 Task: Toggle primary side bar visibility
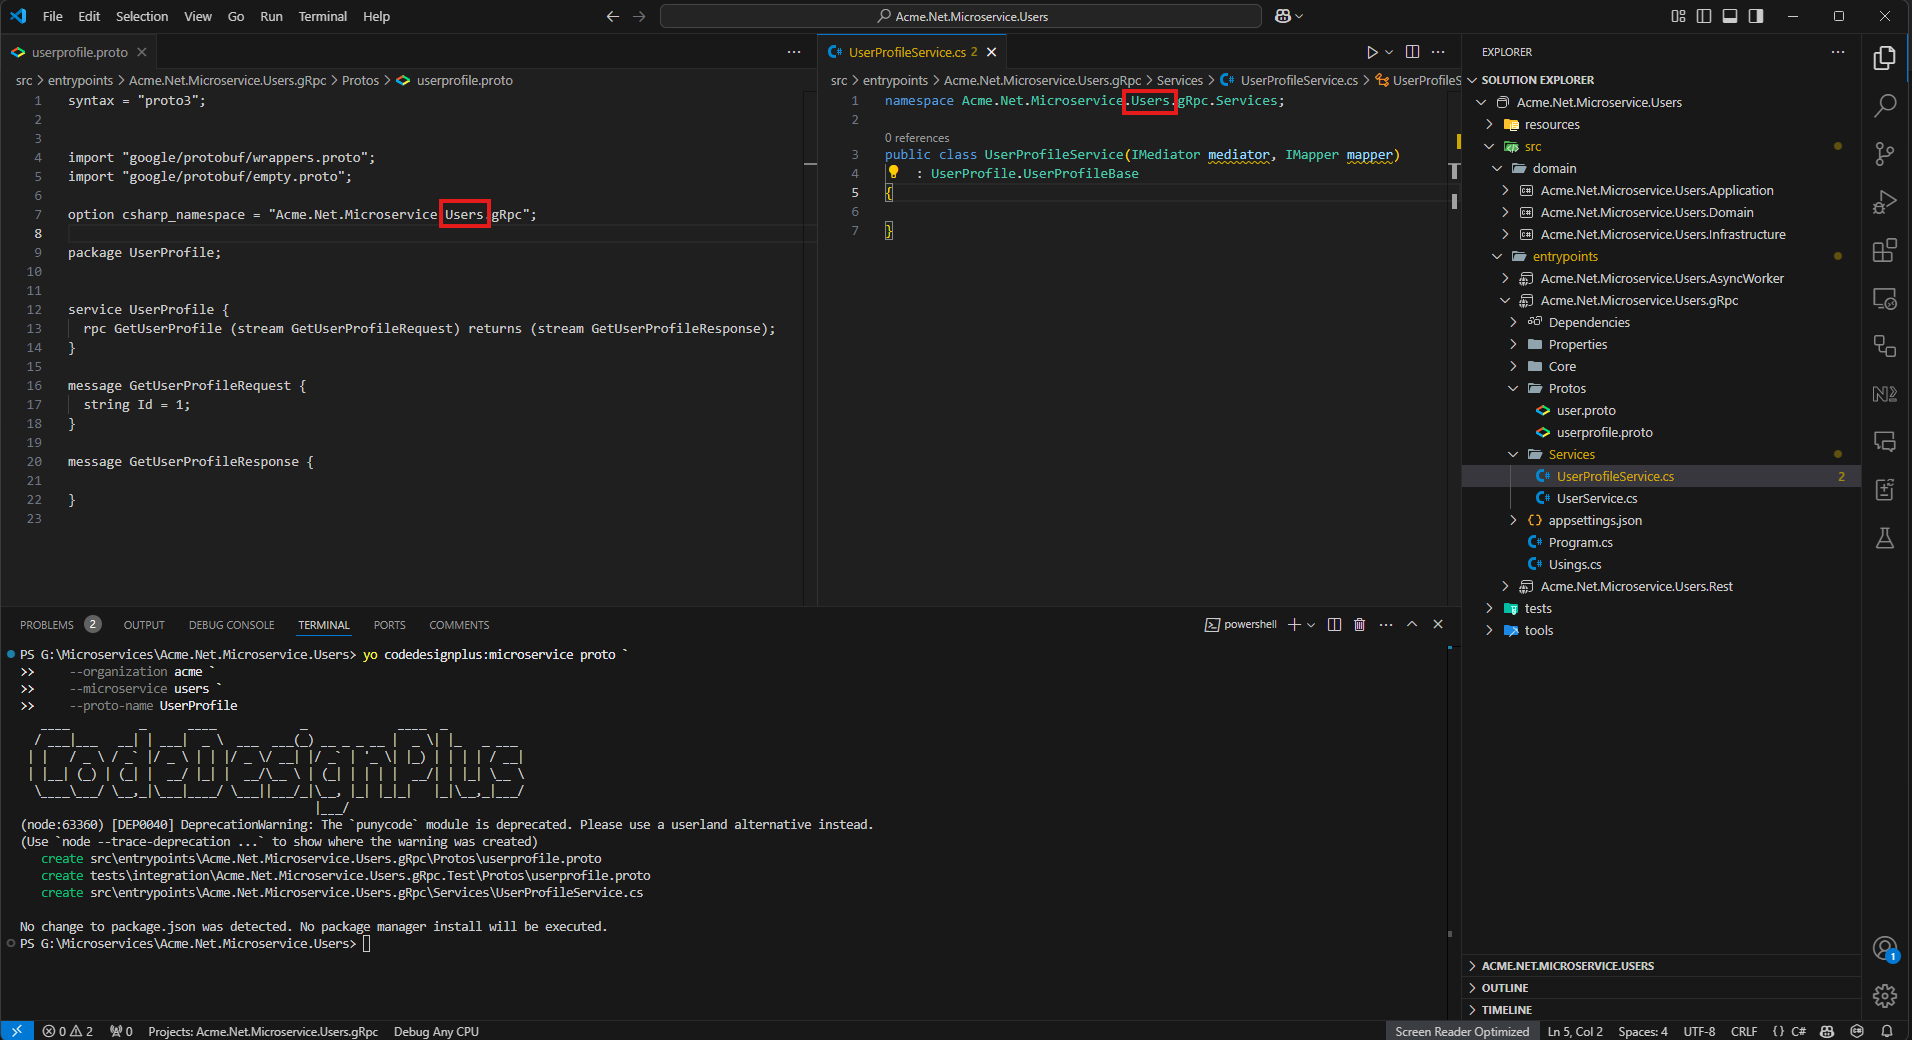(1704, 16)
